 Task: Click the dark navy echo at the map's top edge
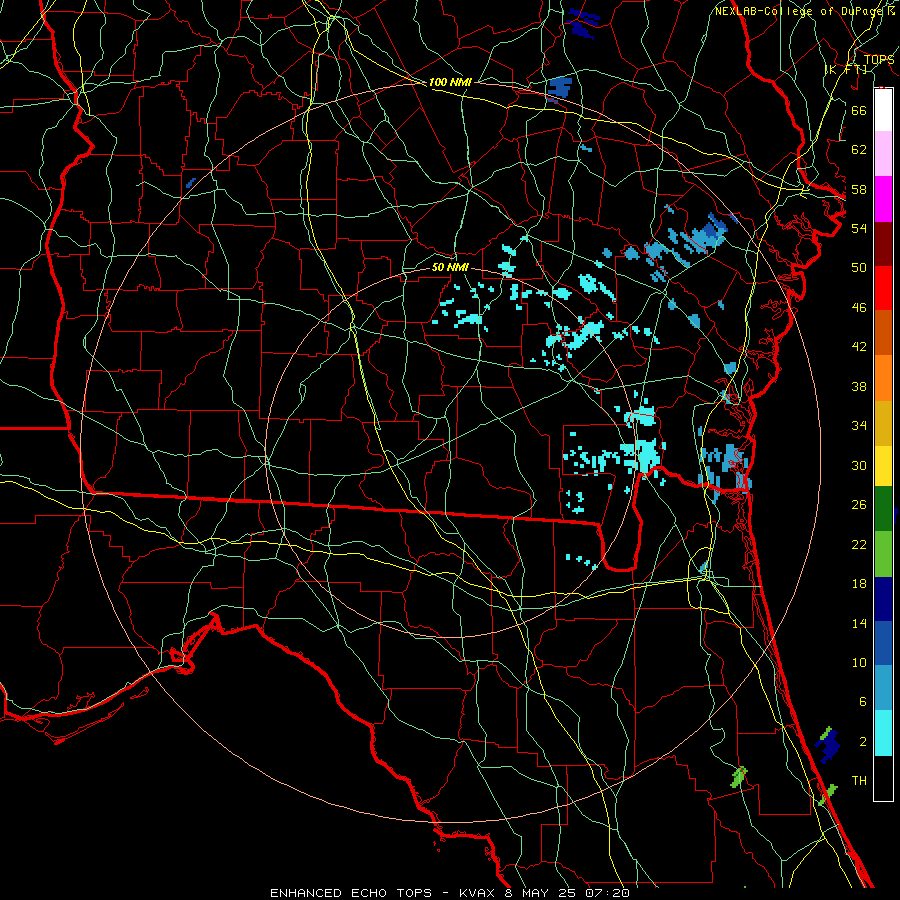pos(583,23)
